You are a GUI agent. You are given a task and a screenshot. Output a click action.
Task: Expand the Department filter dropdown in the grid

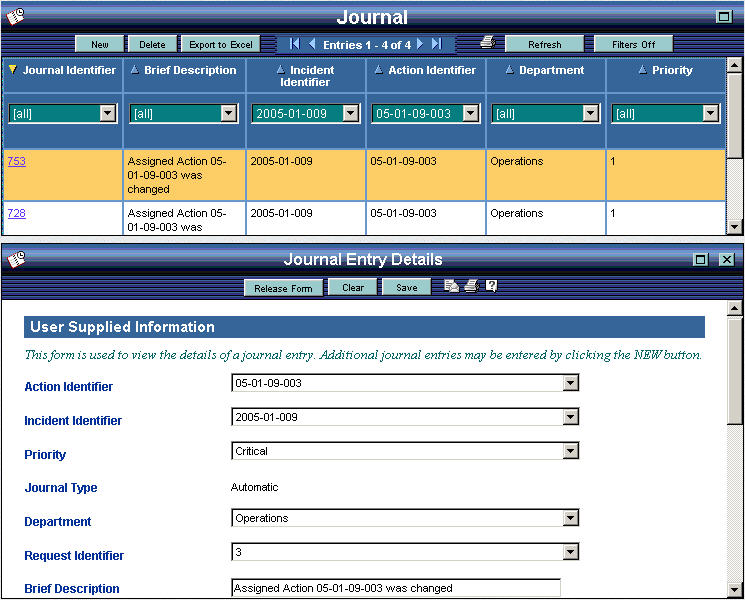[x=590, y=114]
